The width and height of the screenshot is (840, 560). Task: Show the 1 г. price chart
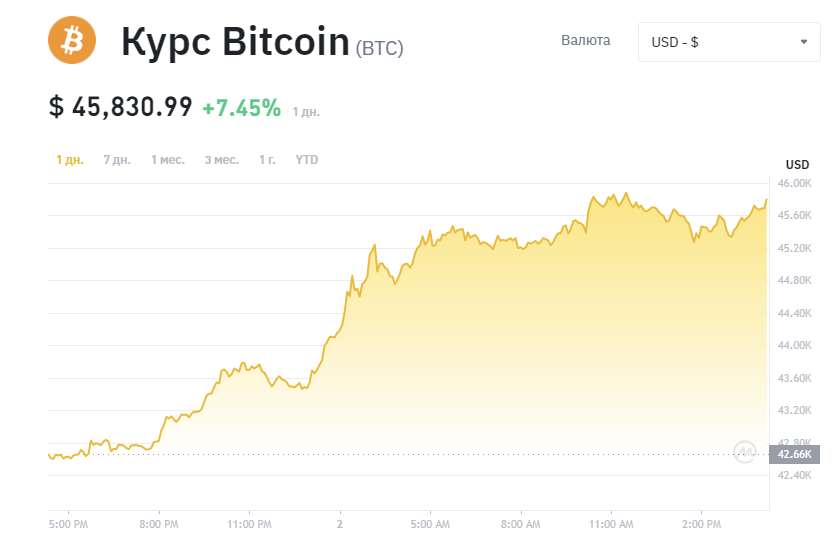(267, 160)
